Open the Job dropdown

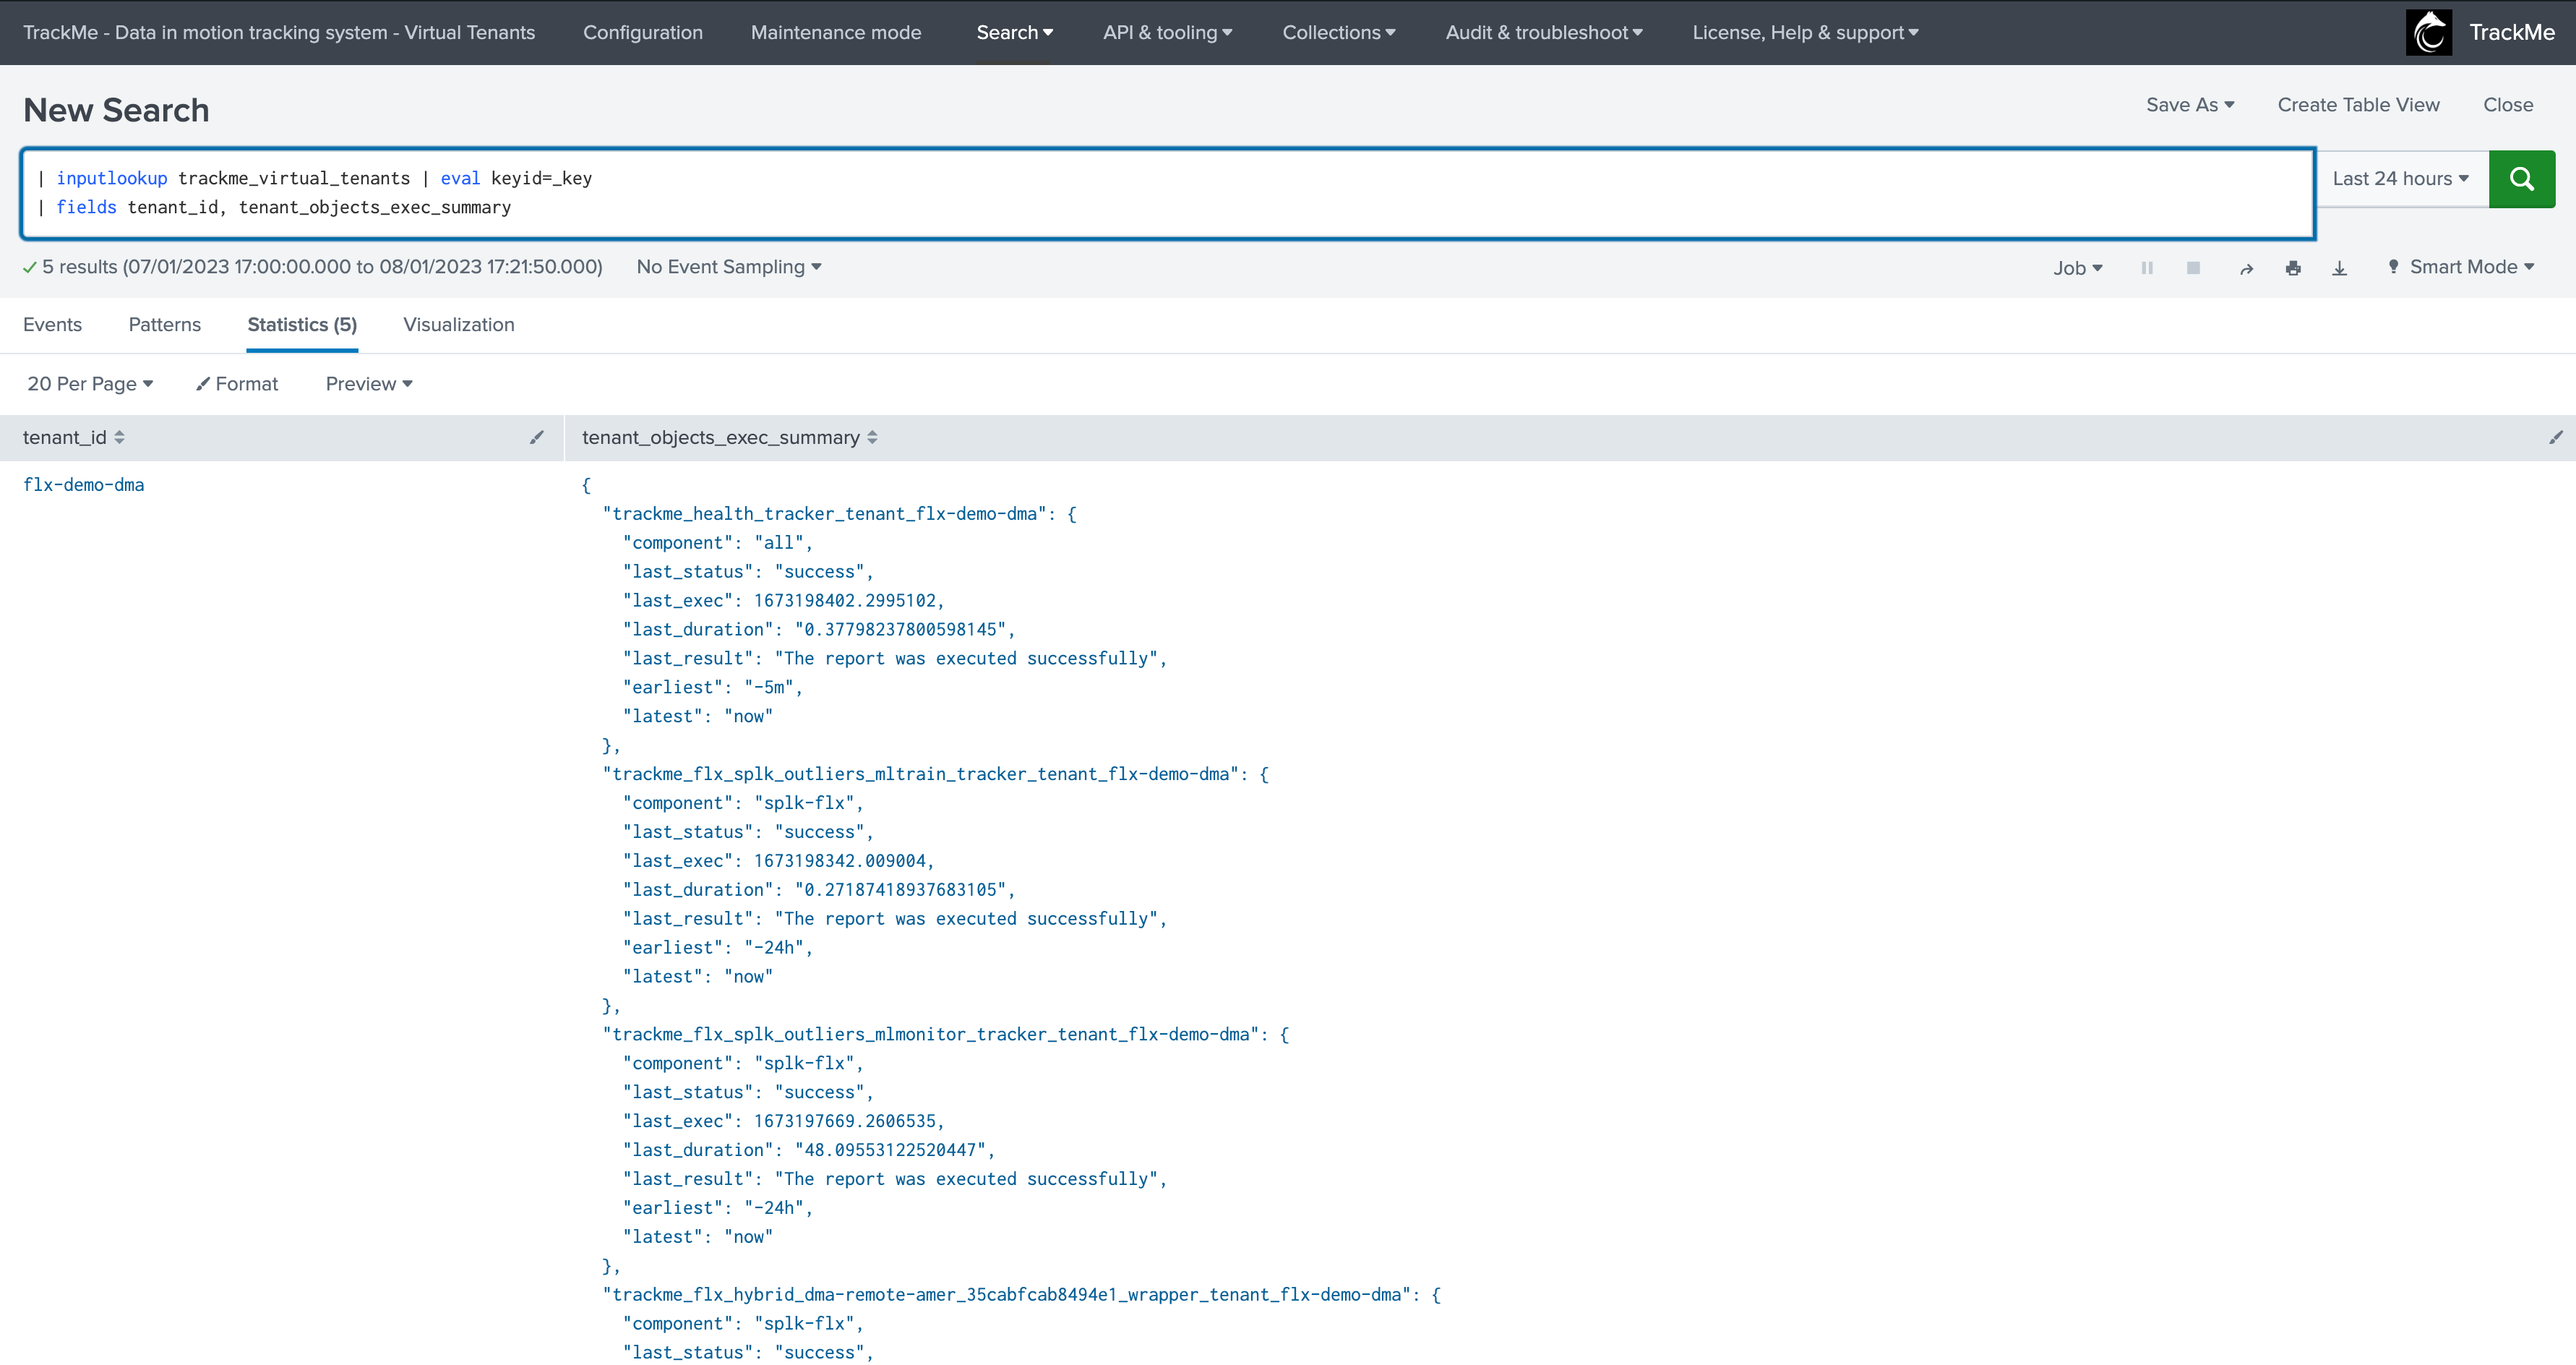[2078, 268]
